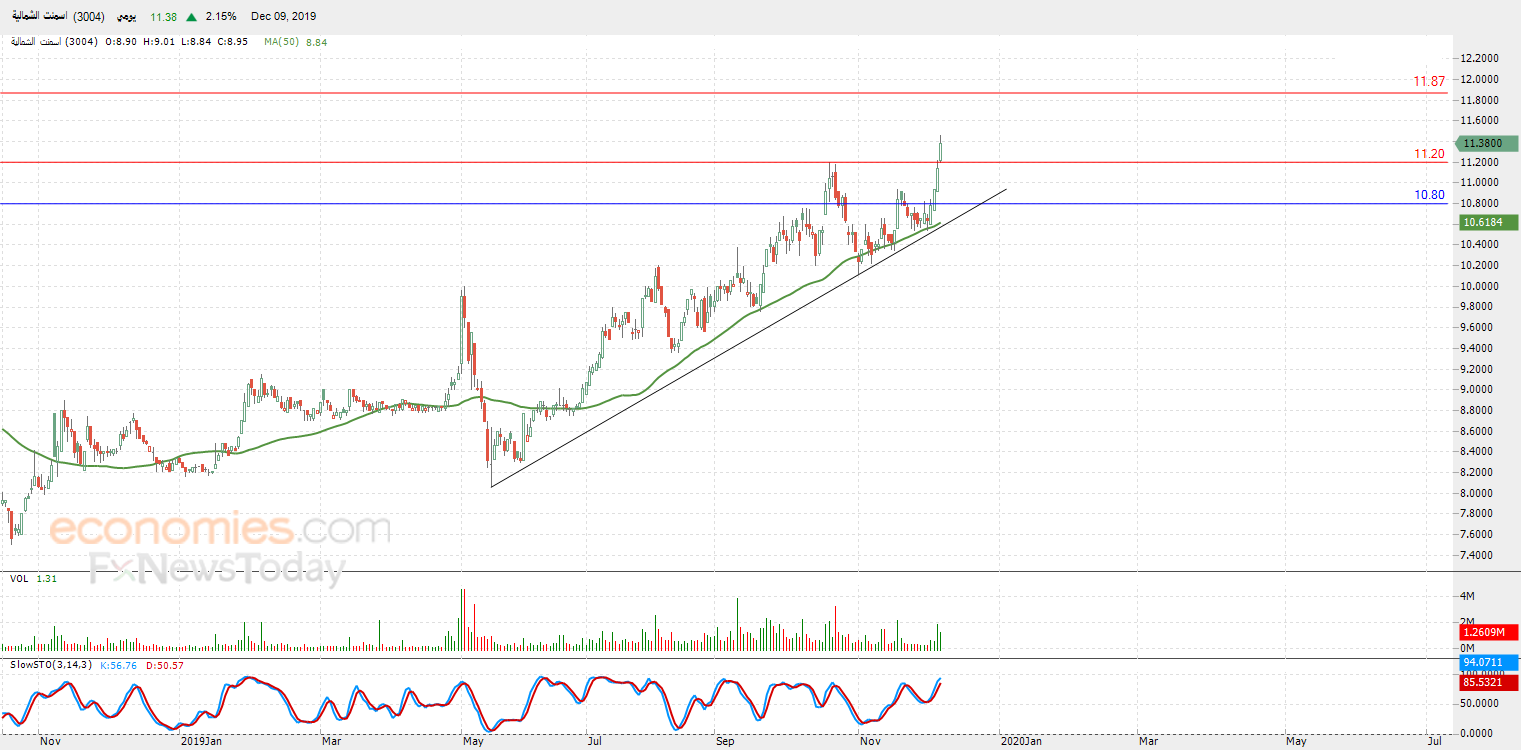Click the blue 94.0711 stochastic K tag

click(x=1489, y=662)
